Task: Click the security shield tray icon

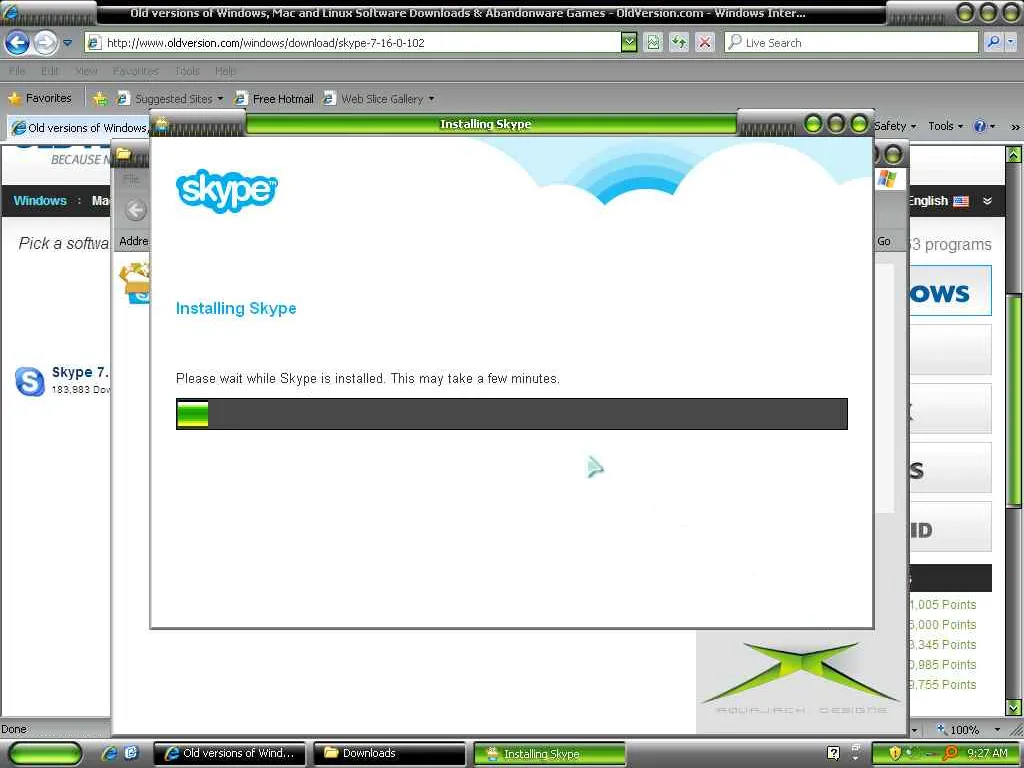Action: tap(894, 753)
